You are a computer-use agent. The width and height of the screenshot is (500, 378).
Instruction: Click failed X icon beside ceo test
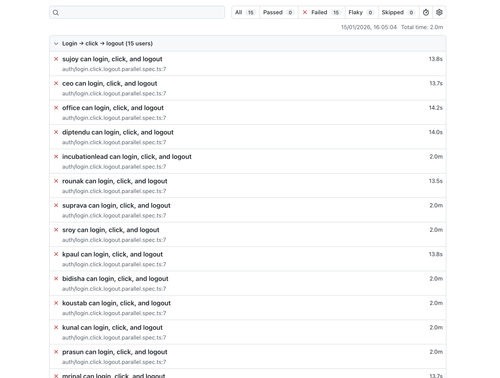56,83
